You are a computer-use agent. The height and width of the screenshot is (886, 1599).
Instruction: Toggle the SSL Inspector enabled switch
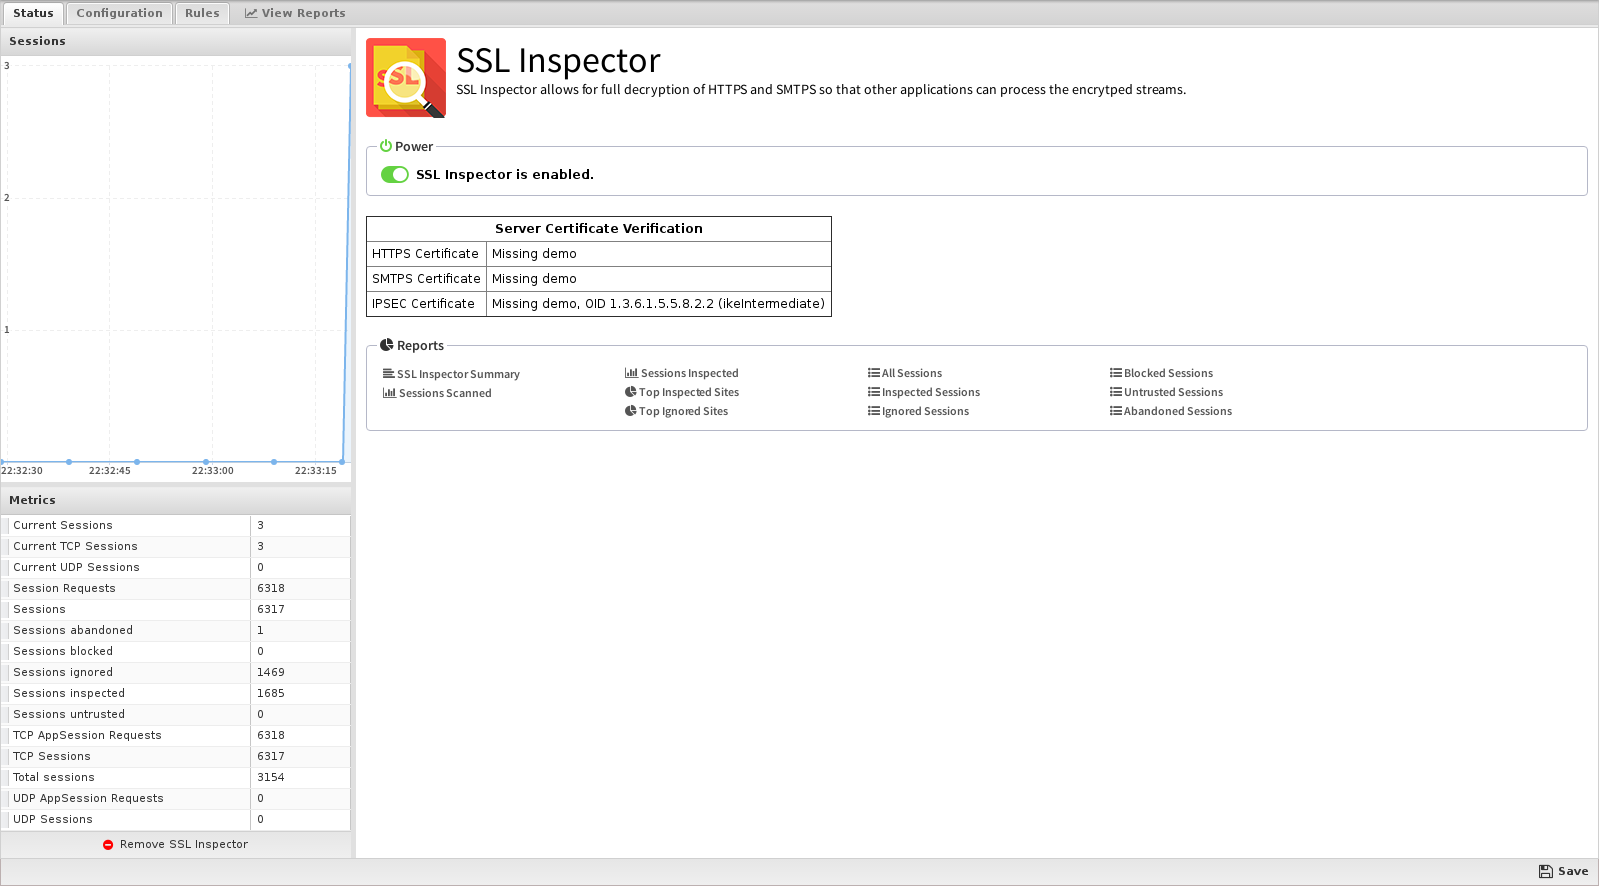(395, 174)
